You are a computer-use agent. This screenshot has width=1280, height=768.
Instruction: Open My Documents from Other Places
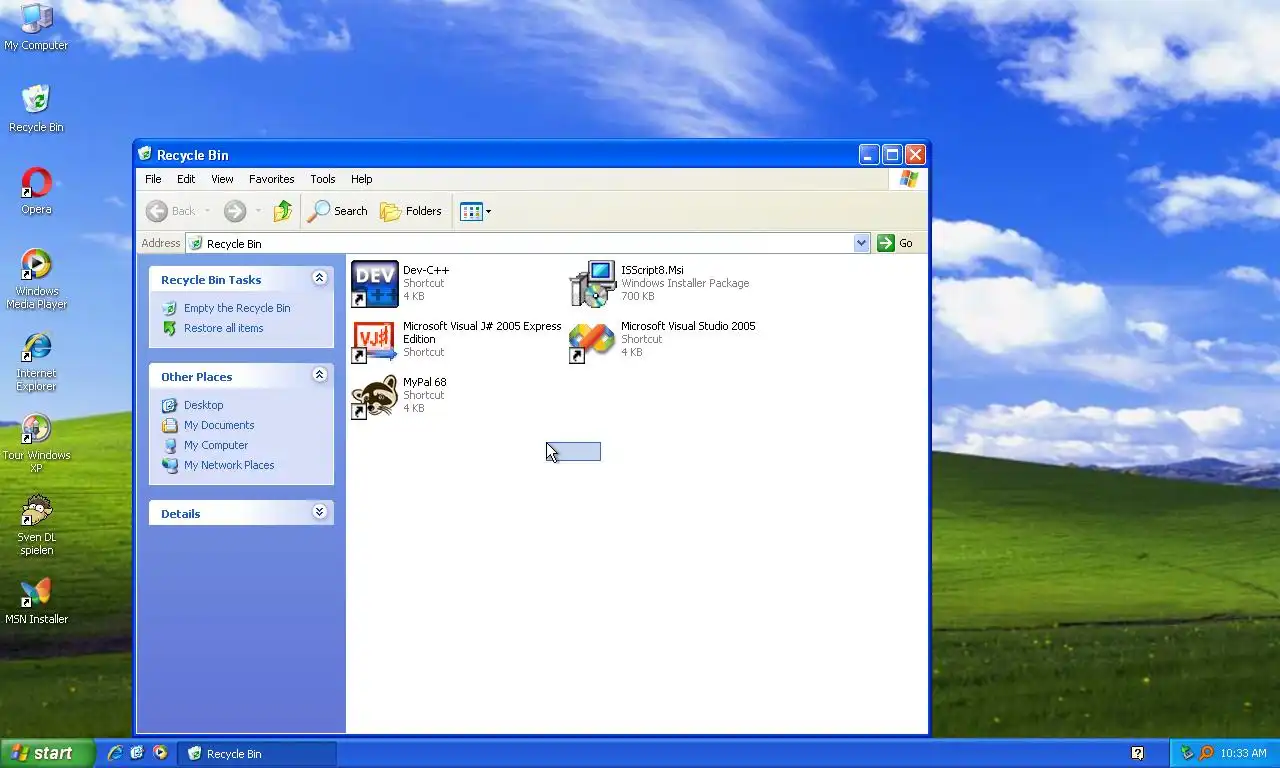click(x=219, y=425)
